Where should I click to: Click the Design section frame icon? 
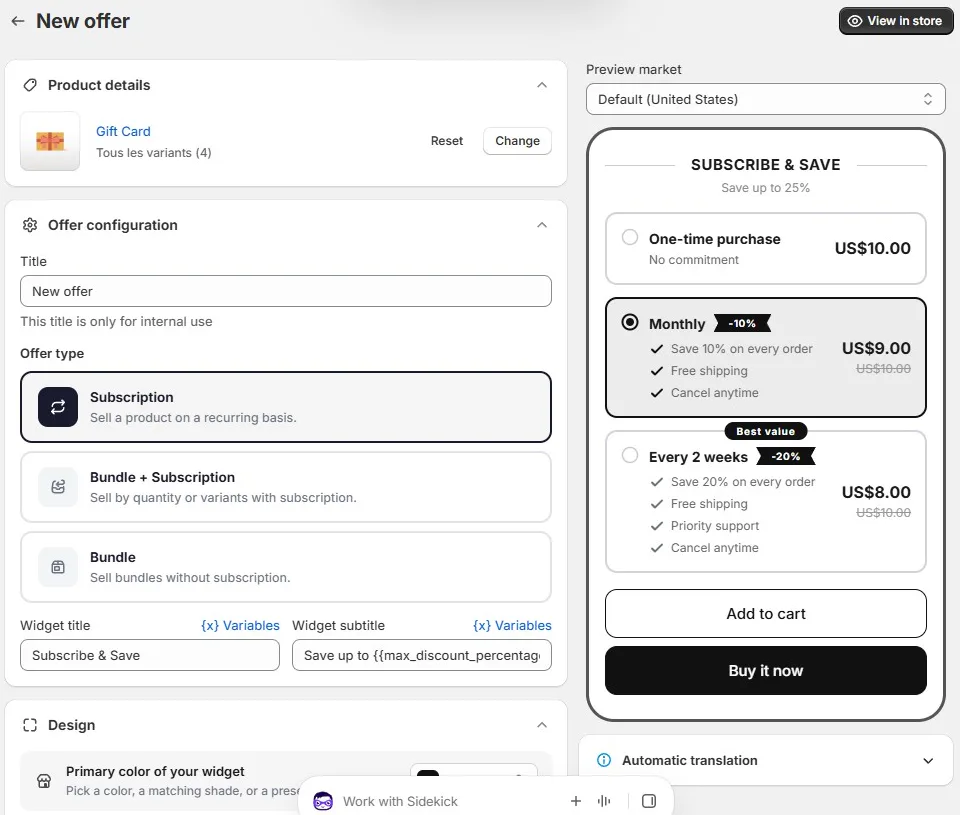(x=30, y=725)
